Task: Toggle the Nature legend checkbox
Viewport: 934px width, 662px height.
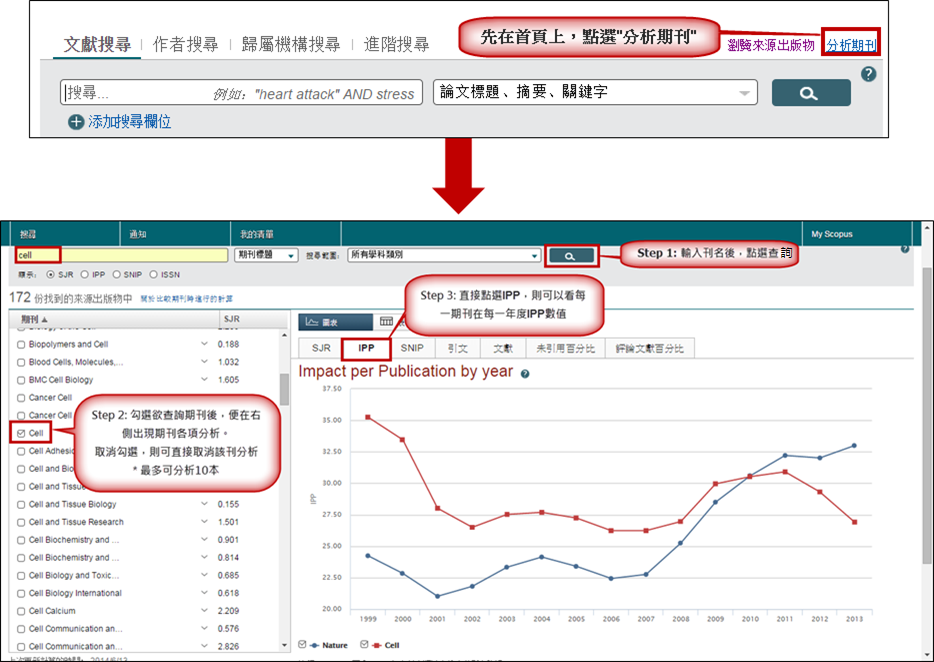Action: [x=302, y=645]
